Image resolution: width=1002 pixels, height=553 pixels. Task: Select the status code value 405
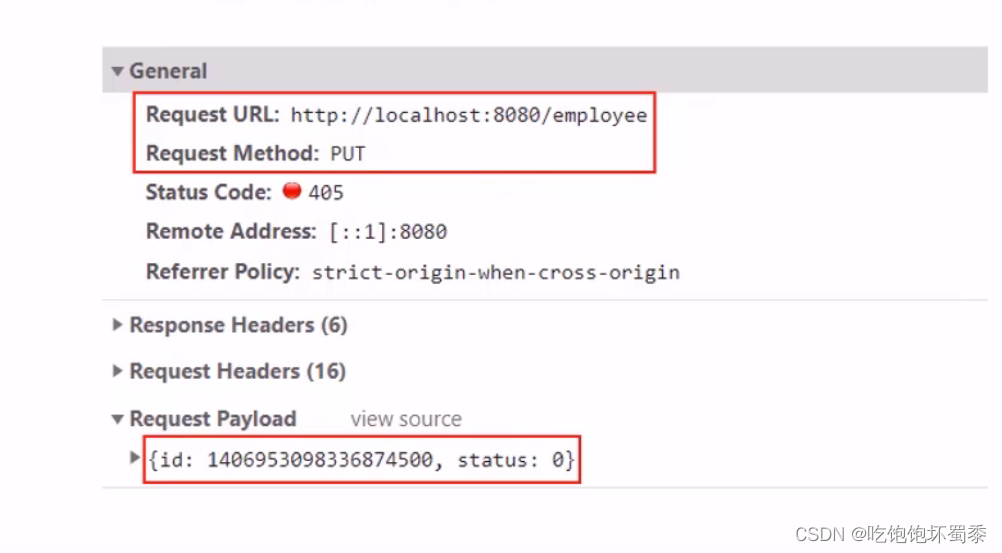point(326,192)
